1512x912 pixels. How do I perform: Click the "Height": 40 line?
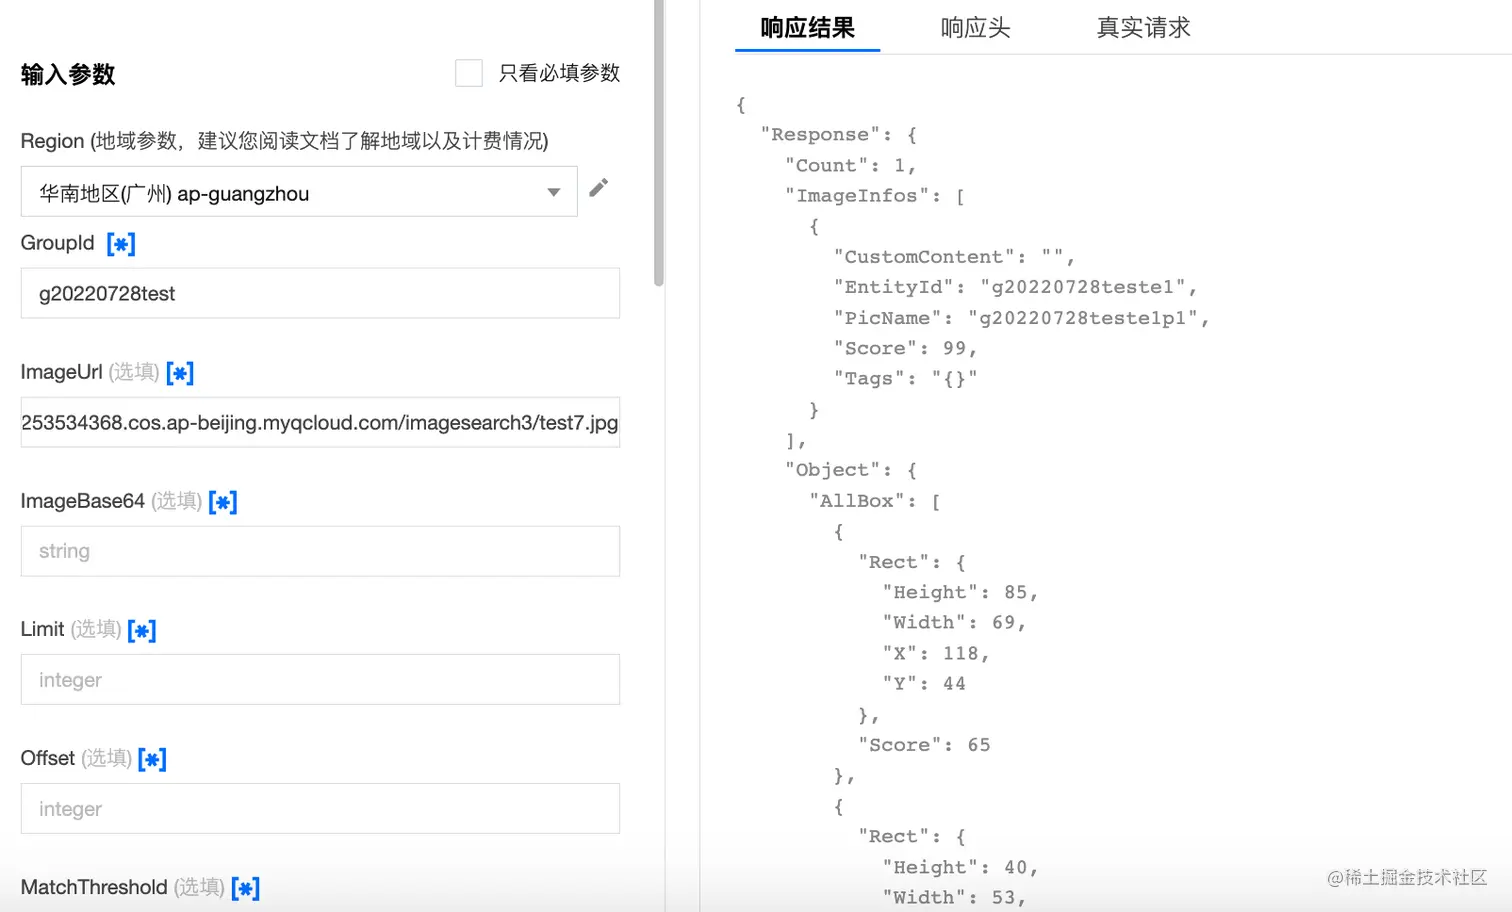[x=960, y=867]
